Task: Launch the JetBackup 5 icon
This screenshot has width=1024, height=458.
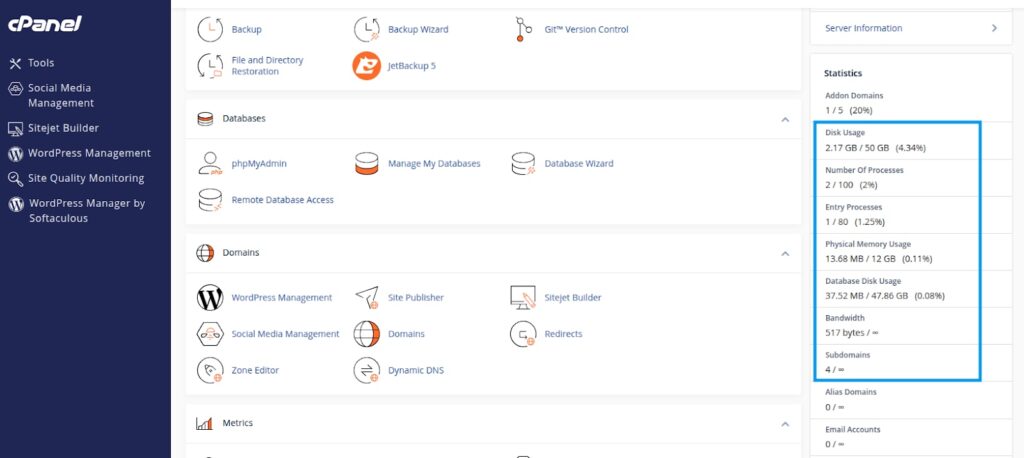Action: pos(367,66)
